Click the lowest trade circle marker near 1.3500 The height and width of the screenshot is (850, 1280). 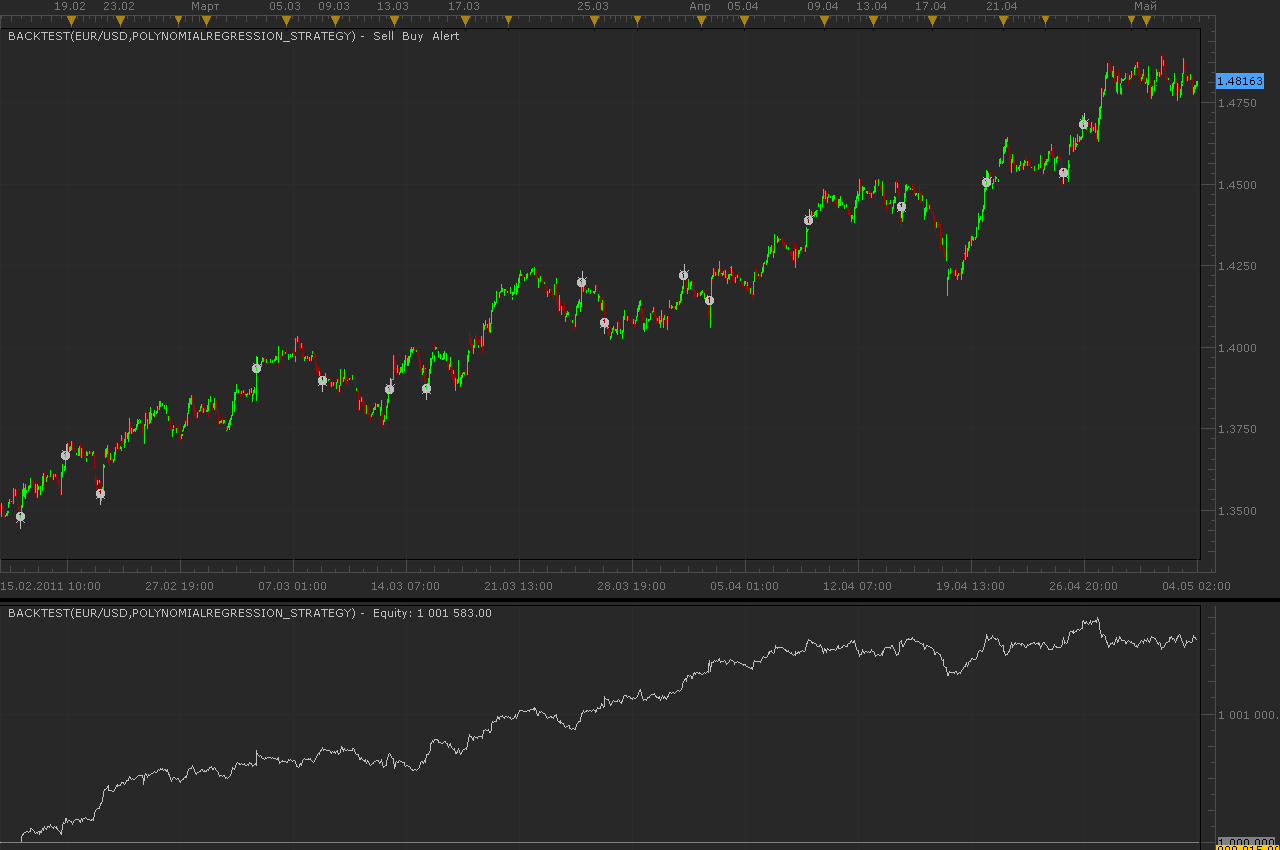20,517
